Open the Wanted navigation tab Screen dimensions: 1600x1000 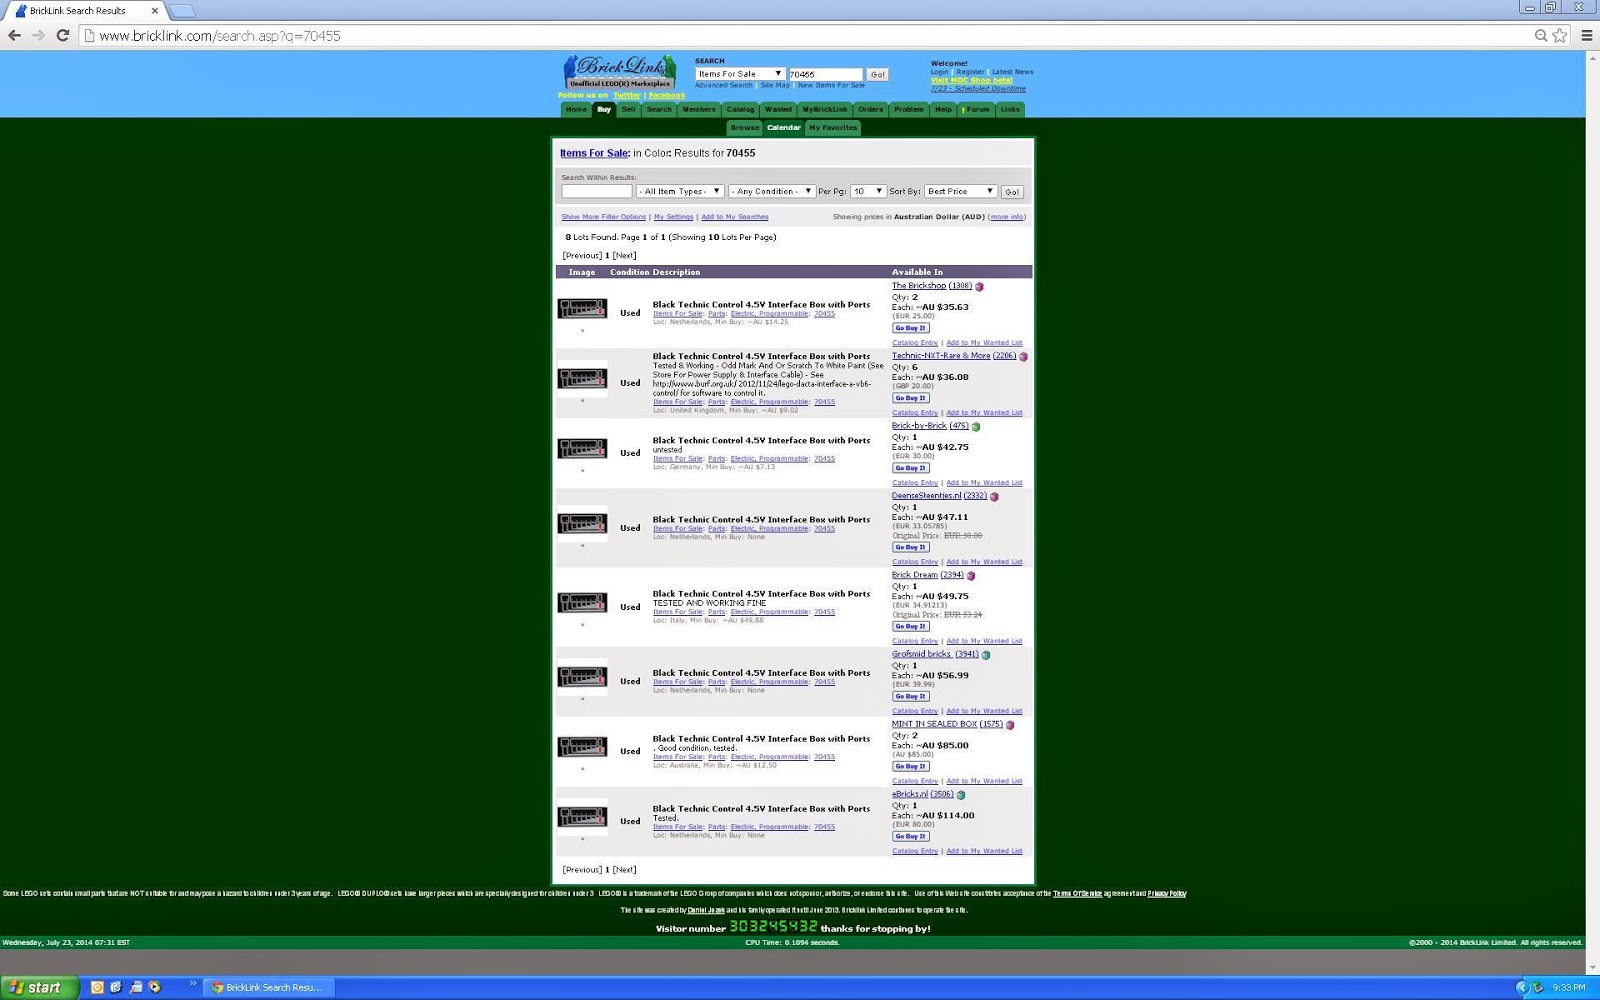[778, 109]
